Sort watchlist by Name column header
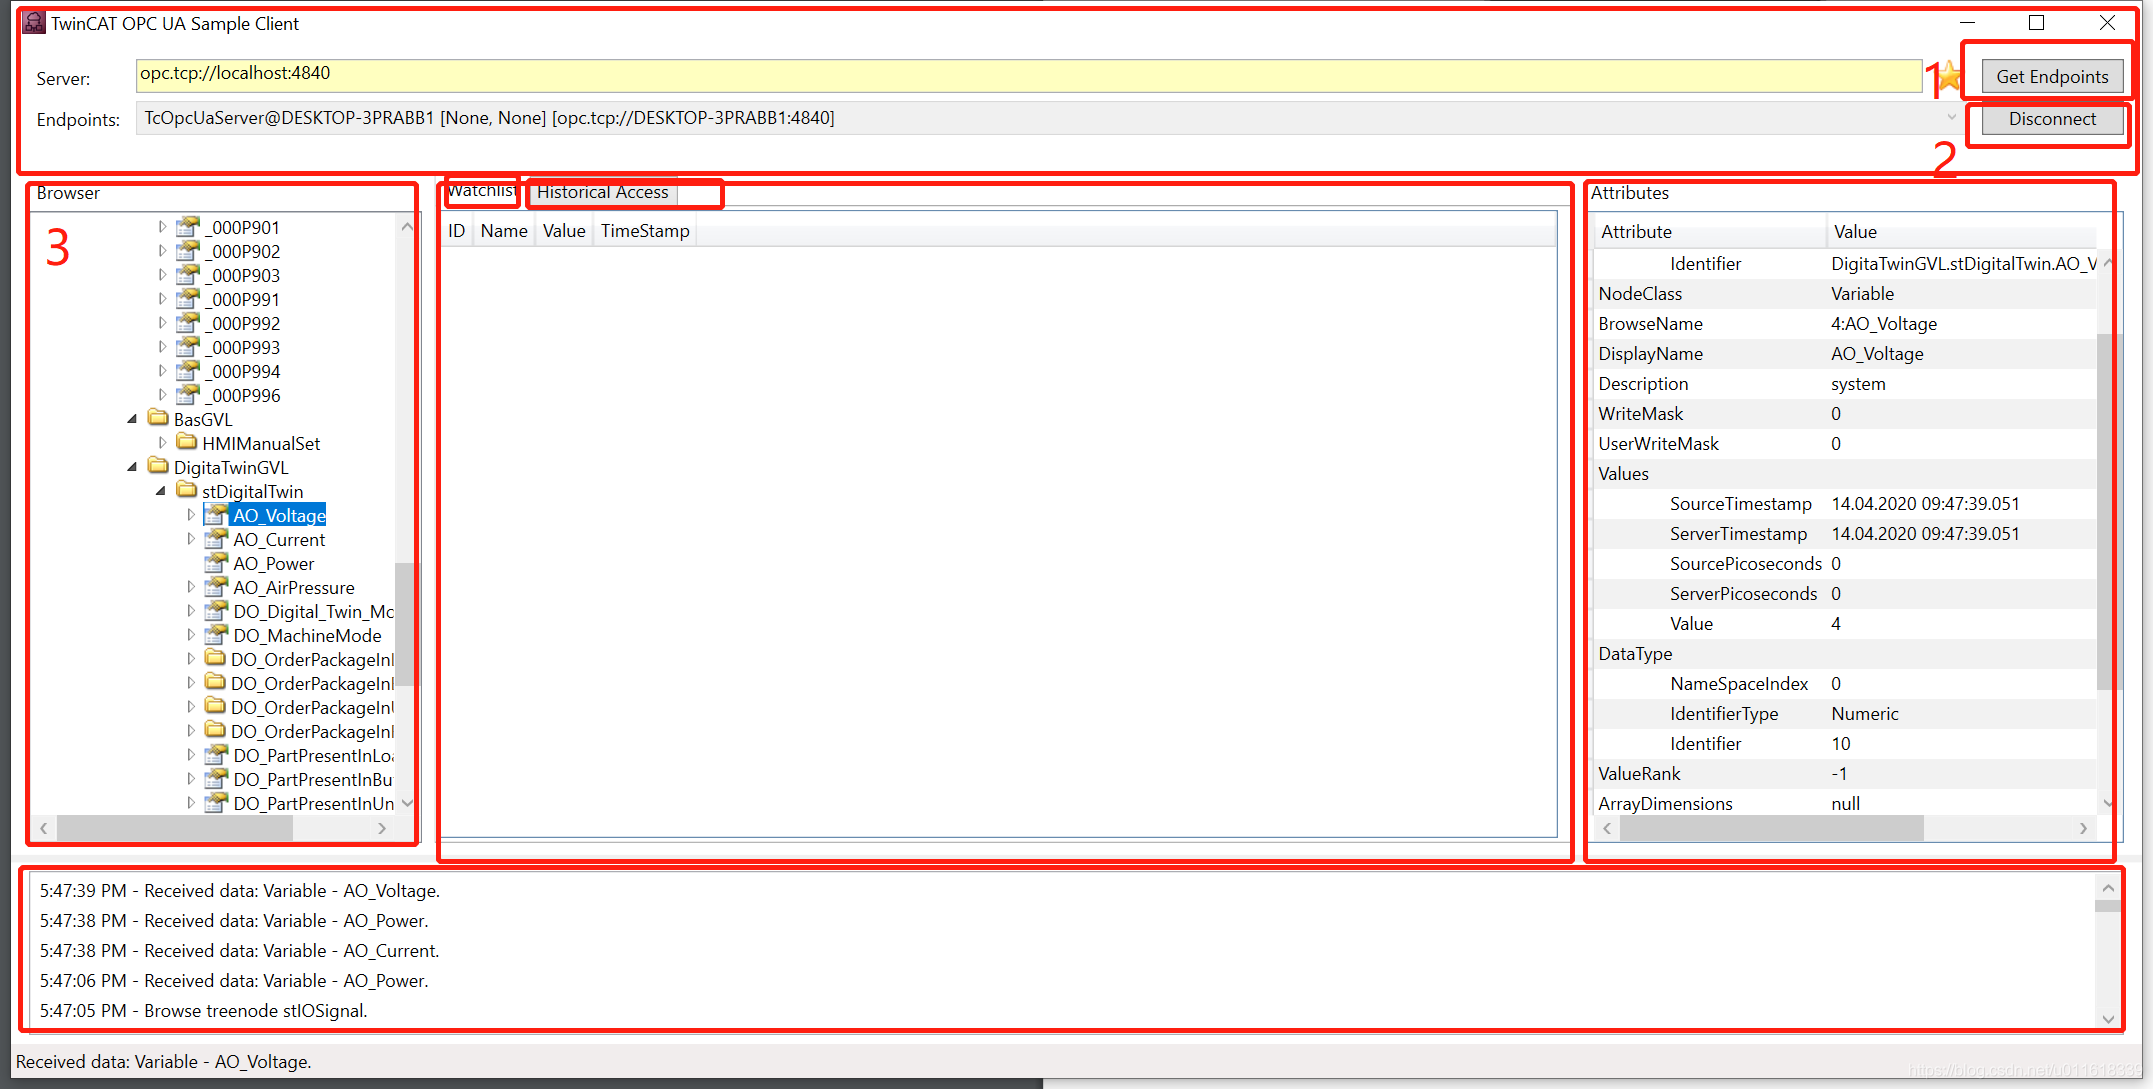The width and height of the screenshot is (2153, 1089). point(504,231)
